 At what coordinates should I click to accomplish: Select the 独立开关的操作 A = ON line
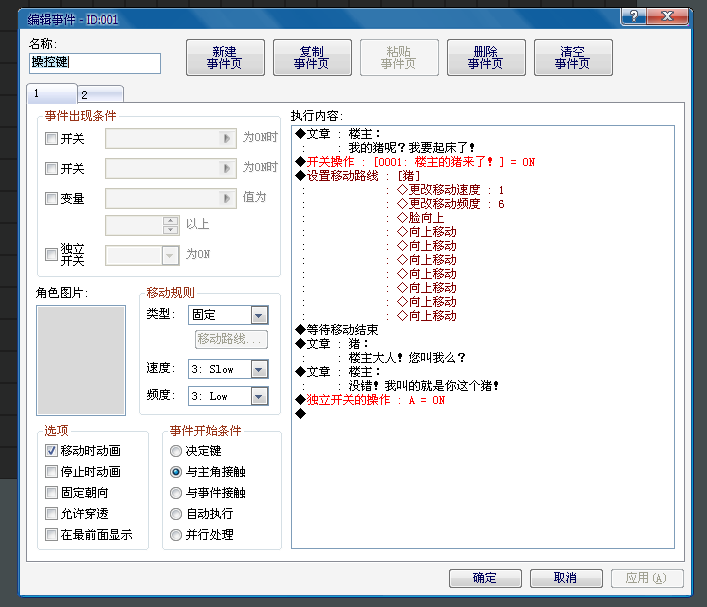click(x=370, y=400)
